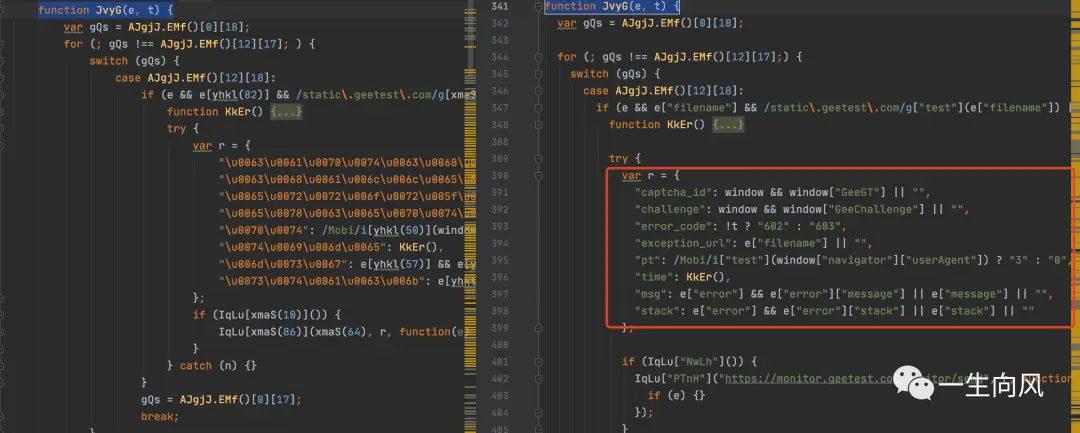Click left pane error stripe scrollbar

point(471,216)
